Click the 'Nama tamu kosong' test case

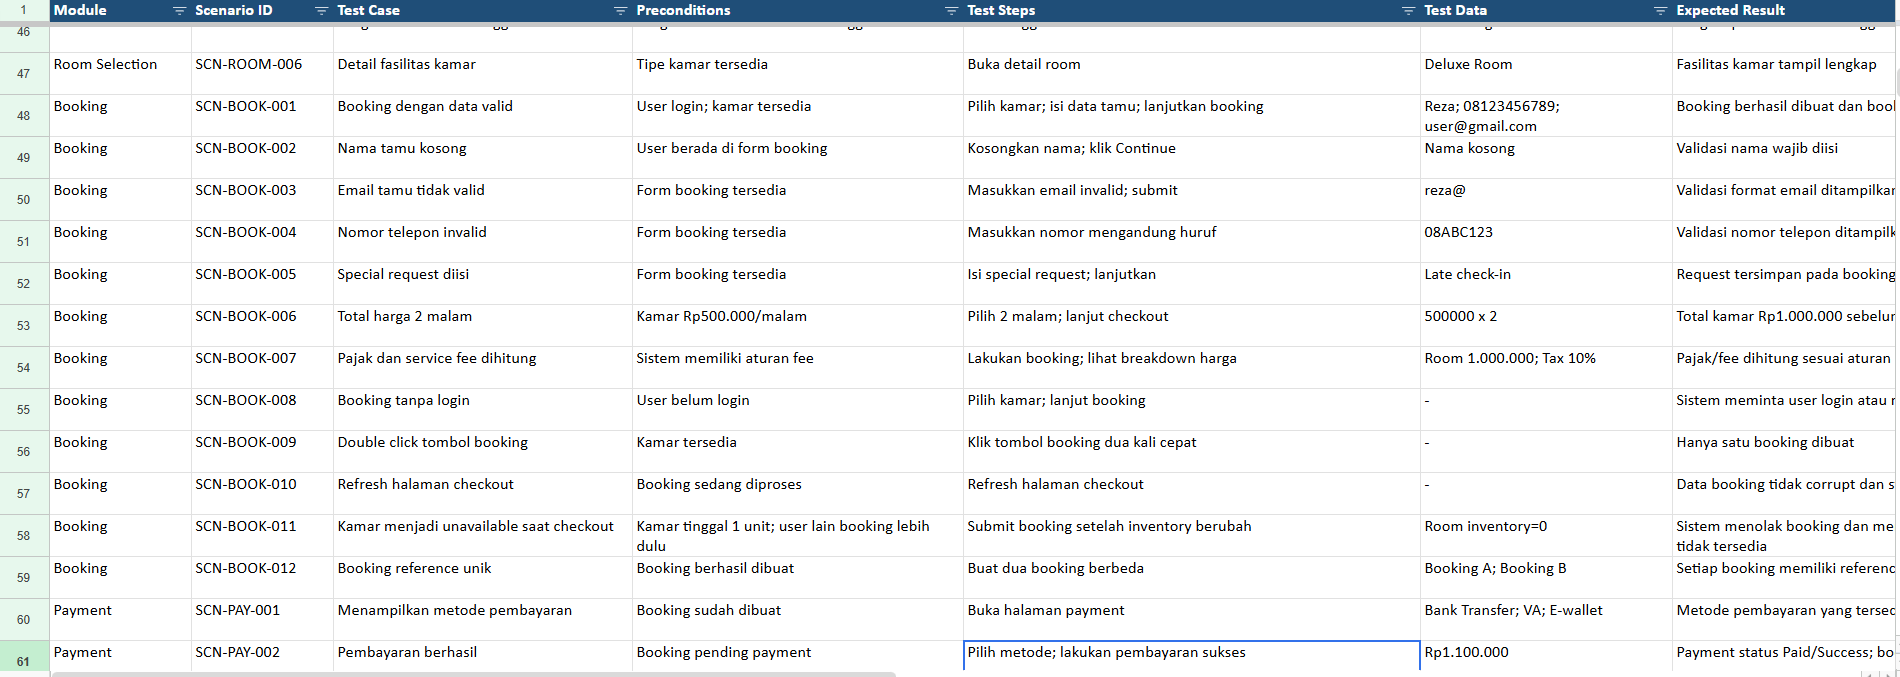[x=483, y=158]
